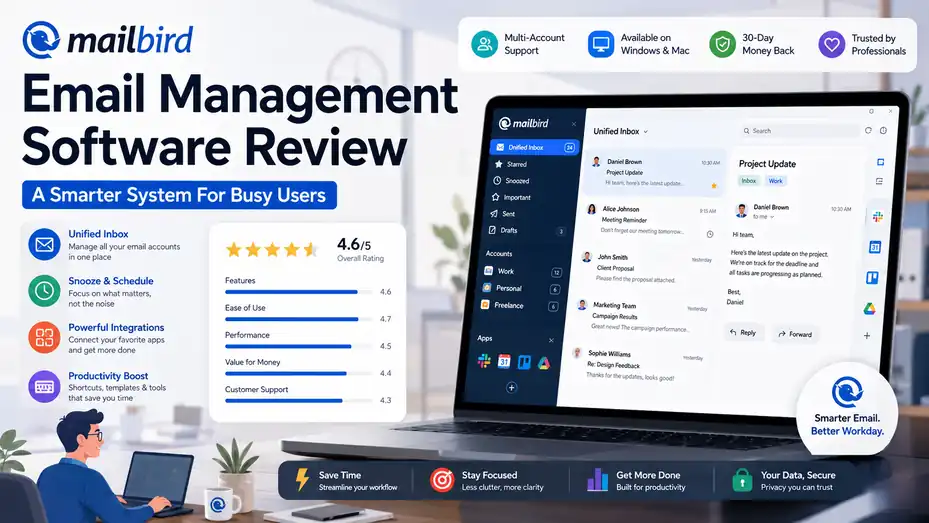The image size is (929, 523).
Task: Open Sophie Williams' Design Feedback email
Action: (637, 365)
